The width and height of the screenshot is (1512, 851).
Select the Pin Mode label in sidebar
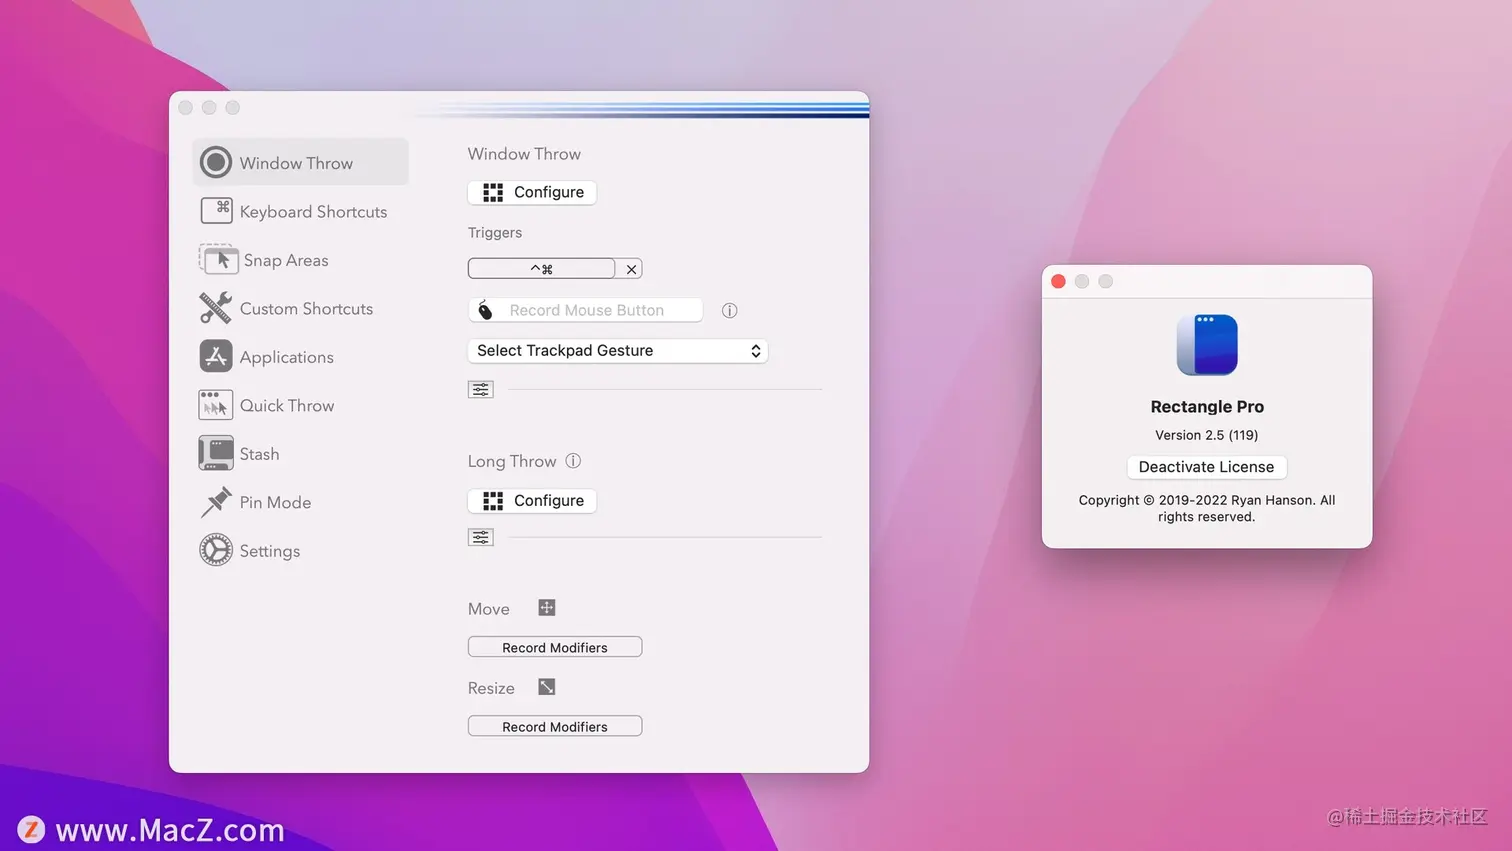click(275, 502)
